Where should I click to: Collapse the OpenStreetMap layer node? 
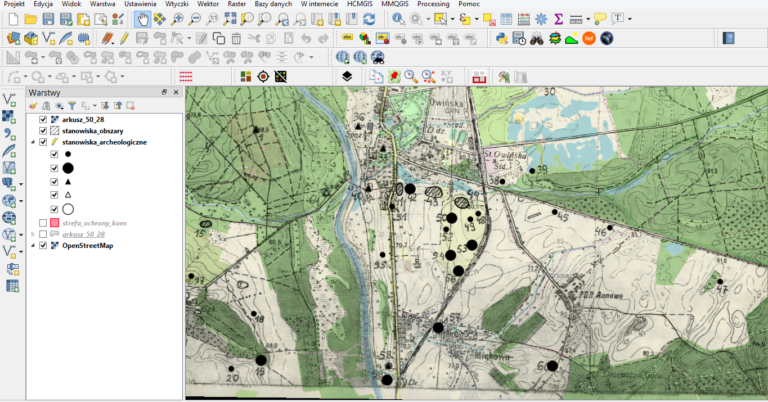point(33,245)
